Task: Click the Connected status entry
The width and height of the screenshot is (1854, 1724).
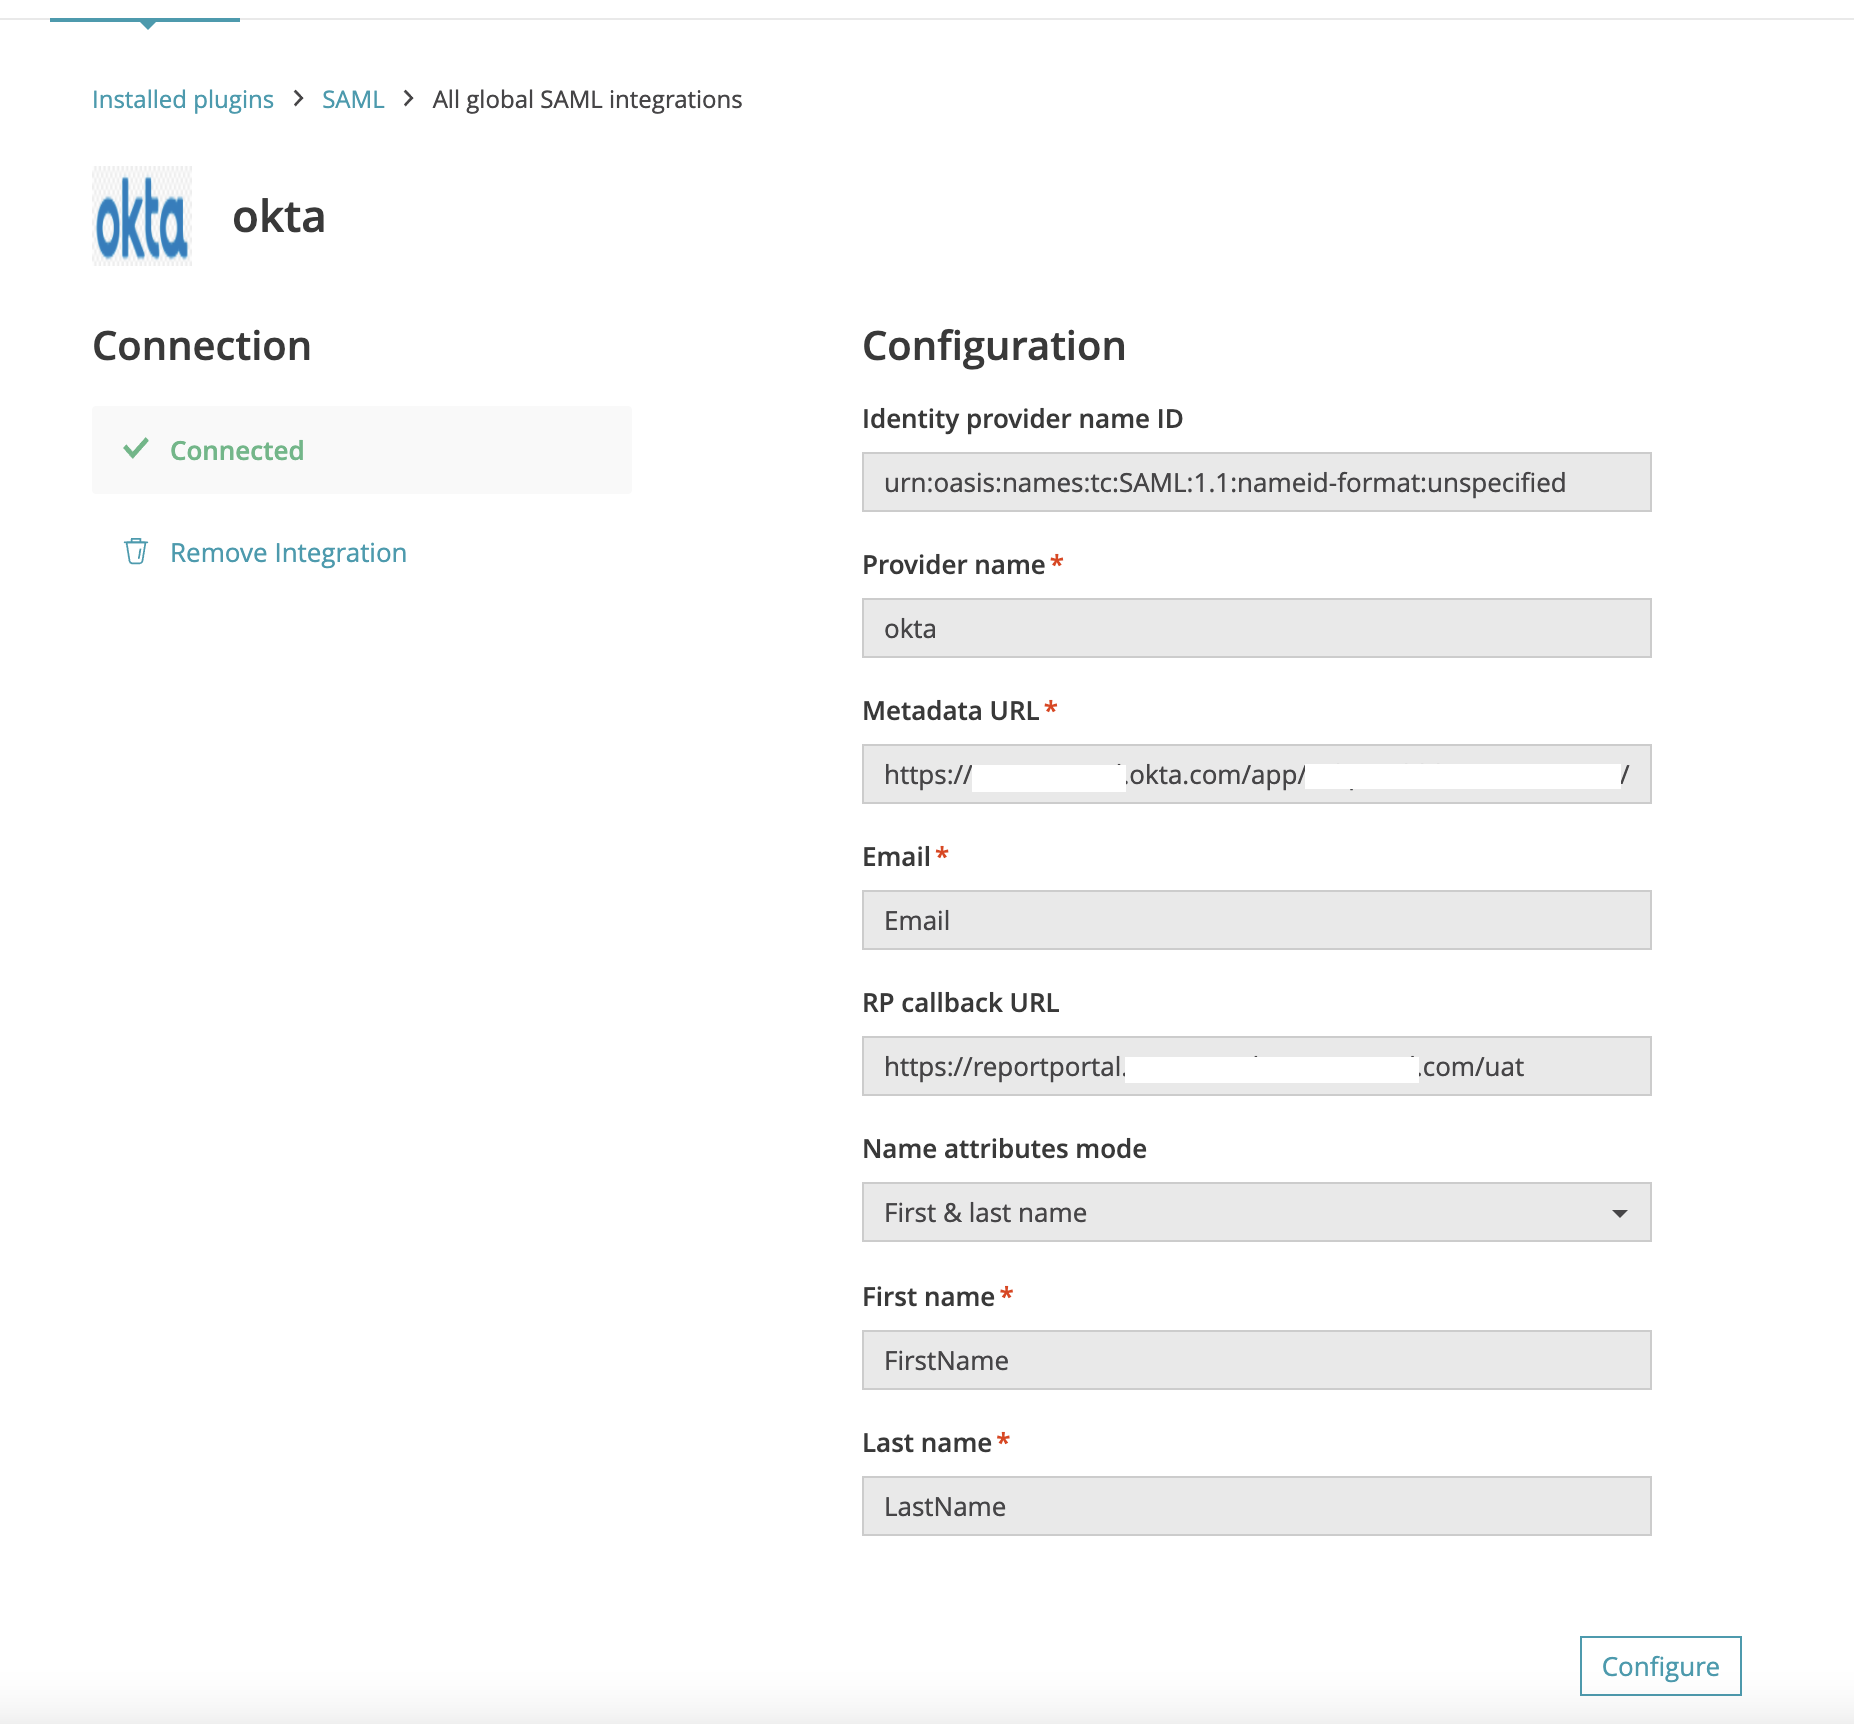Action: click(237, 449)
